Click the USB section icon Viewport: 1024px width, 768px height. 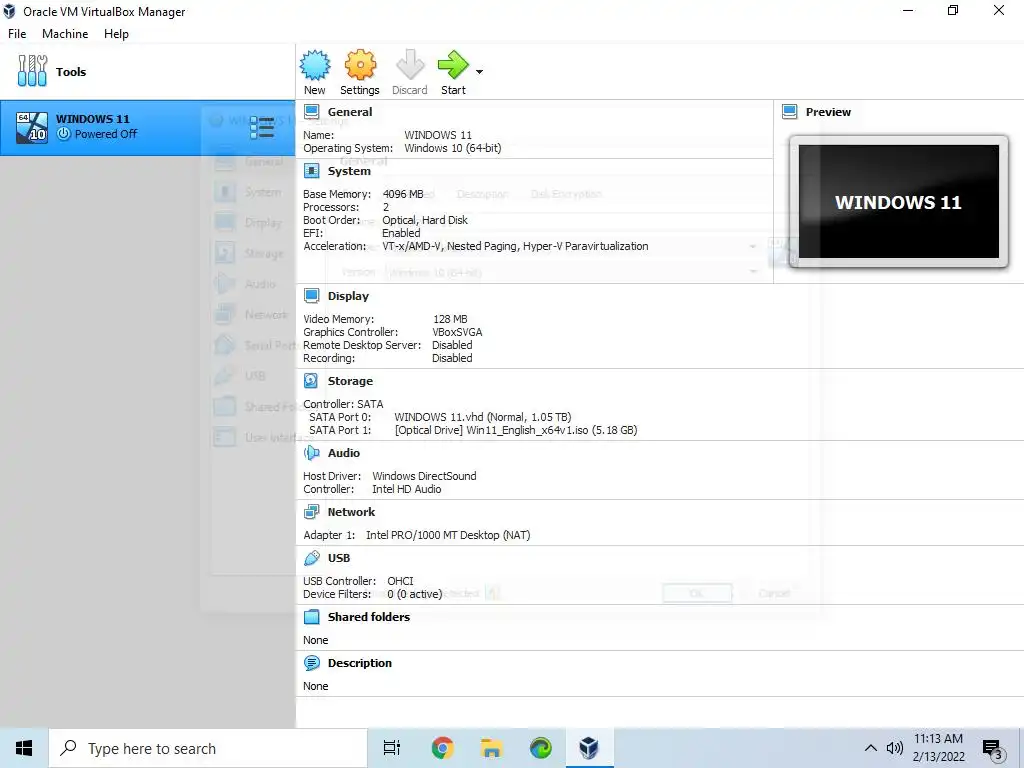(312, 558)
